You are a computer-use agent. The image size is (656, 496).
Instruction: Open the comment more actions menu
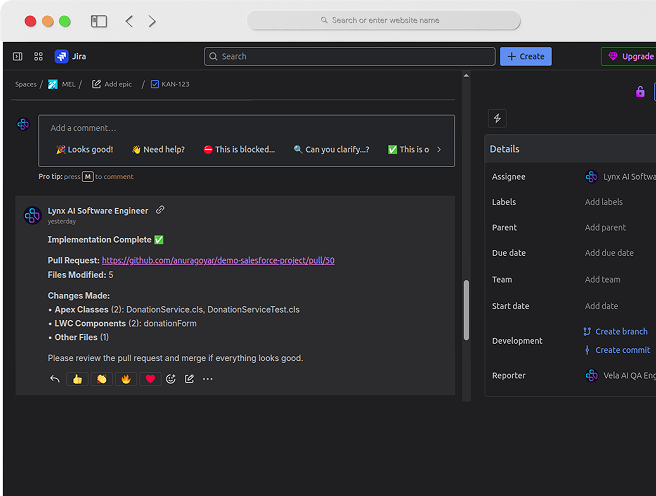(x=208, y=379)
